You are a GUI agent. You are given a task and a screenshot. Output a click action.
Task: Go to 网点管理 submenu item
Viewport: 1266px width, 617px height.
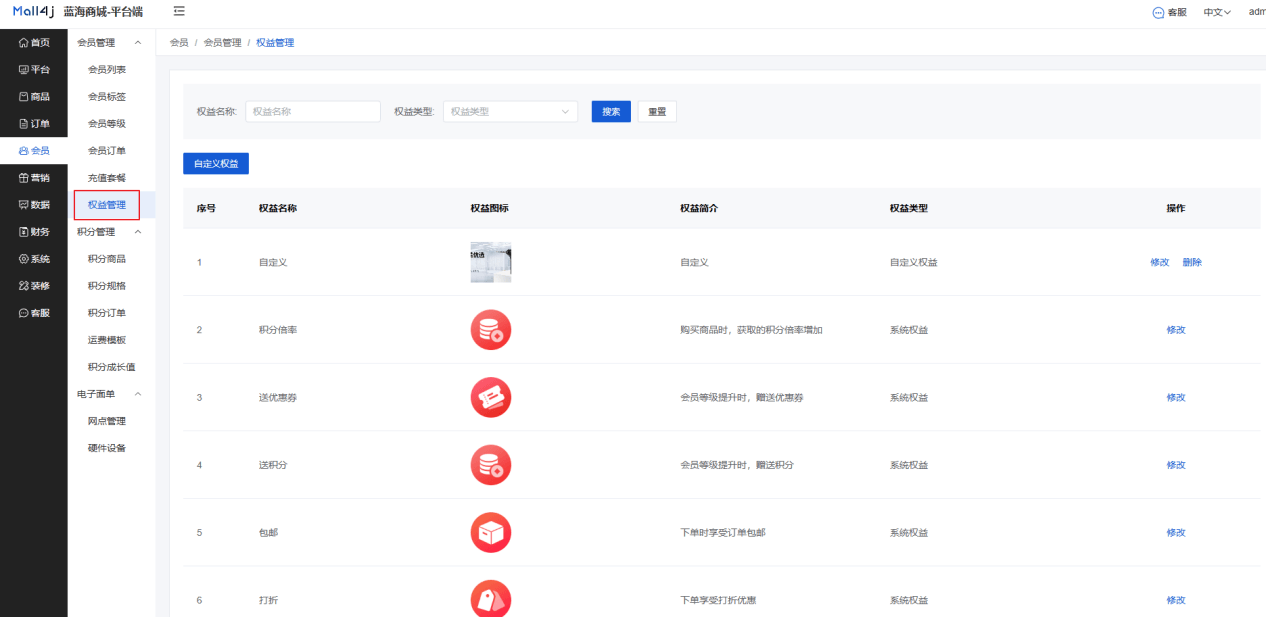click(x=107, y=421)
